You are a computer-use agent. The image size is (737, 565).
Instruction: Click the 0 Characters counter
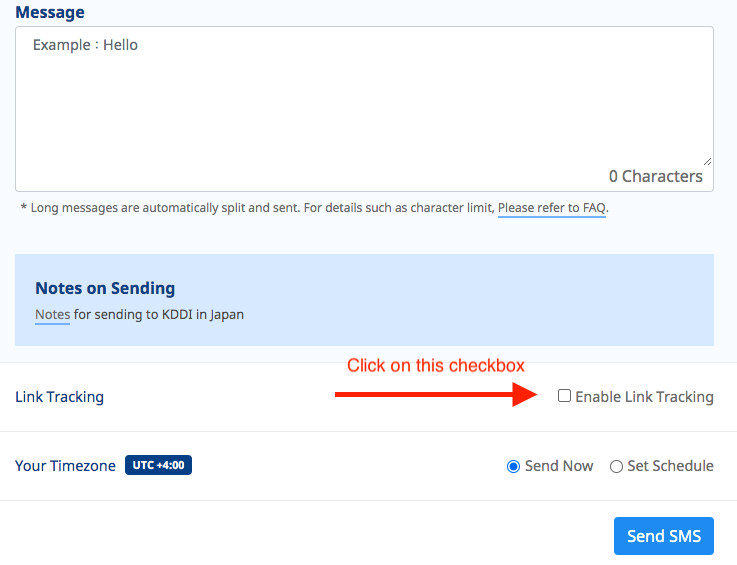coord(656,176)
